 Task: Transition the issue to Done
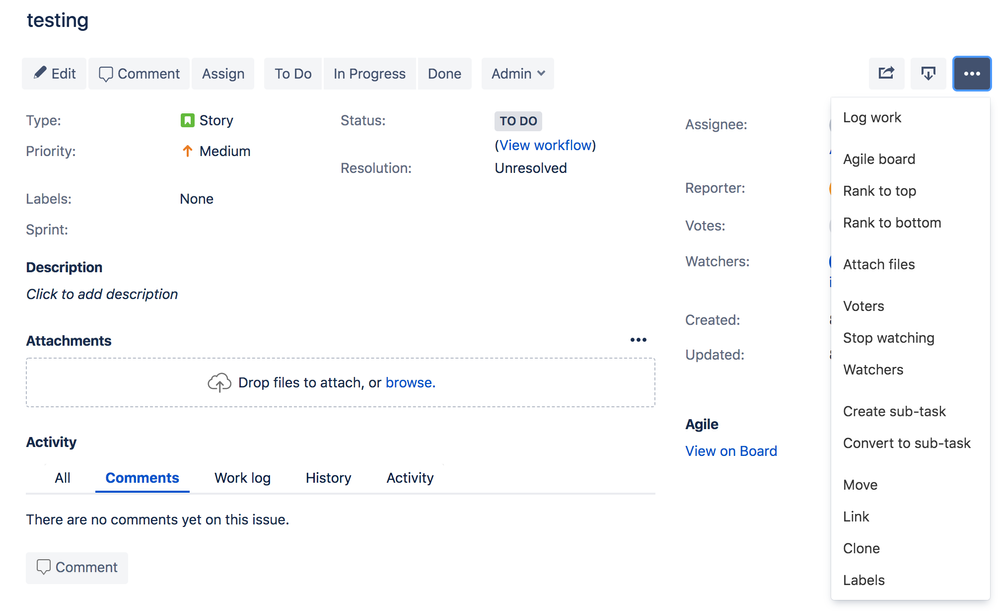coord(444,73)
